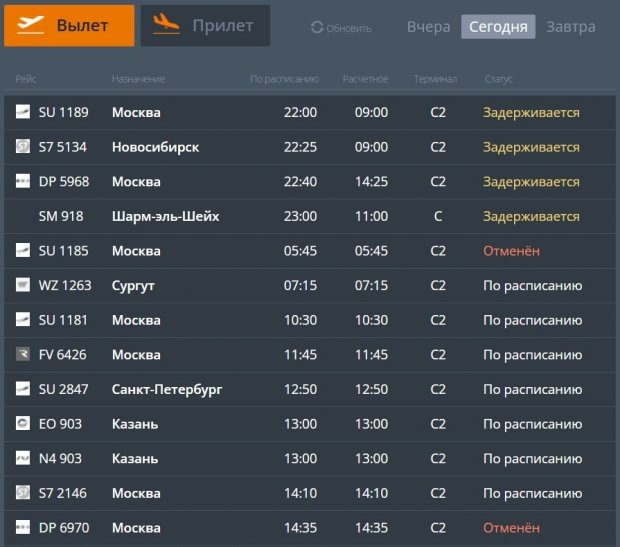This screenshot has width=620, height=547.
Task: Click the Терминал column header
Action: tap(435, 79)
